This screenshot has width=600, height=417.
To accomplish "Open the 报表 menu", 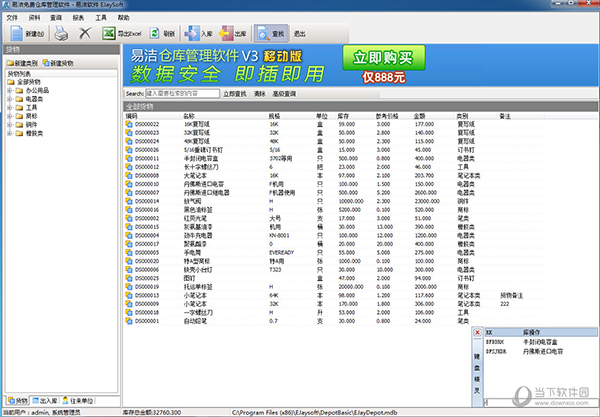I will click(x=78, y=18).
